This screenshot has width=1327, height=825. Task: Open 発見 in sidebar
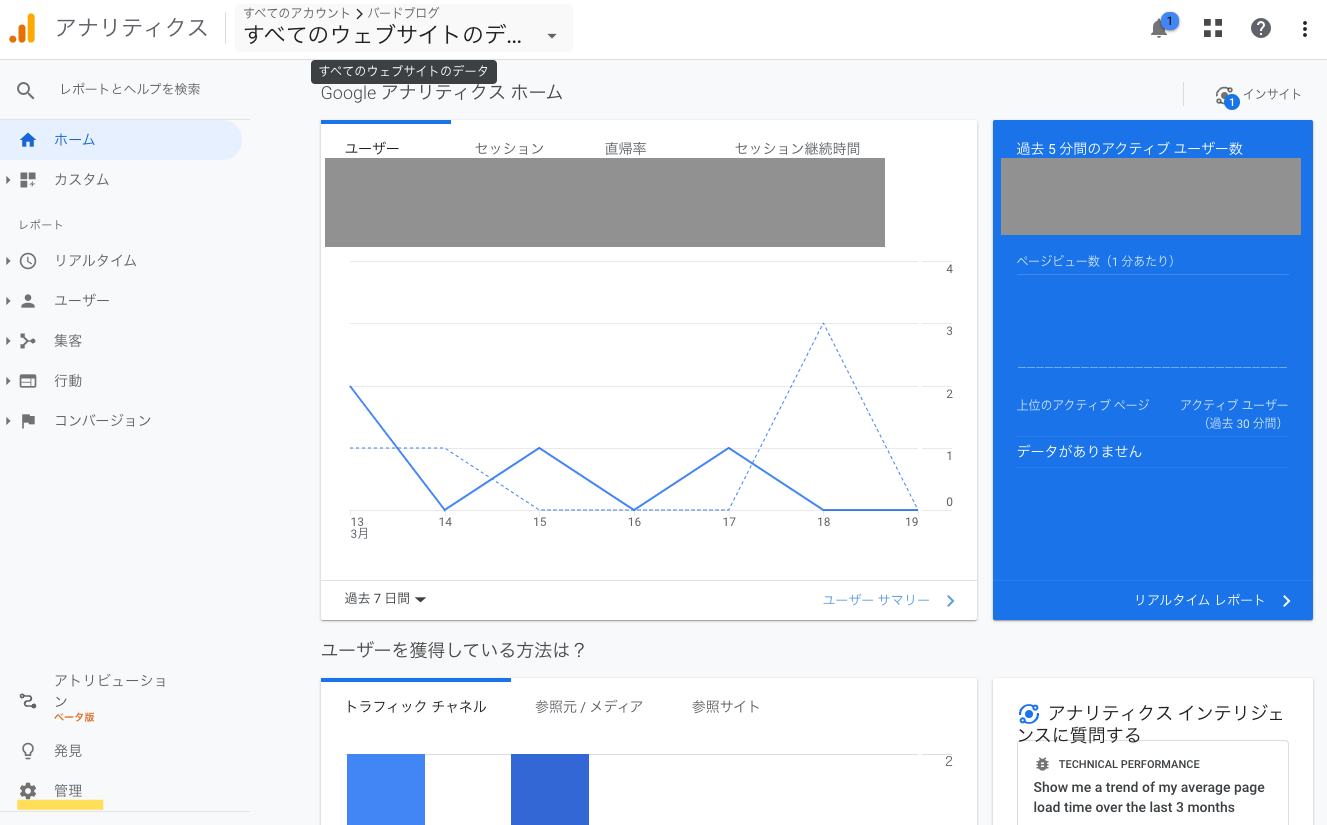(x=68, y=751)
